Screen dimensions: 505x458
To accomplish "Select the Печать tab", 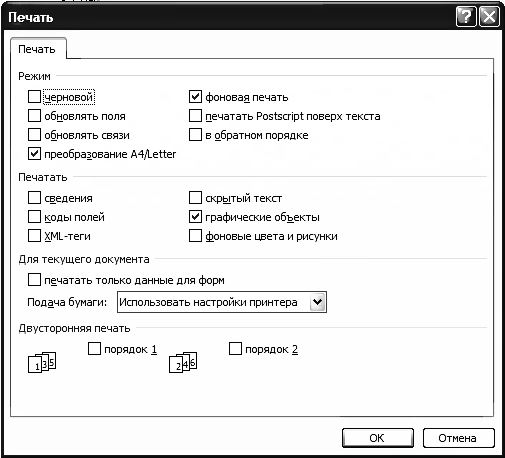I will pyautogui.click(x=37, y=49).
